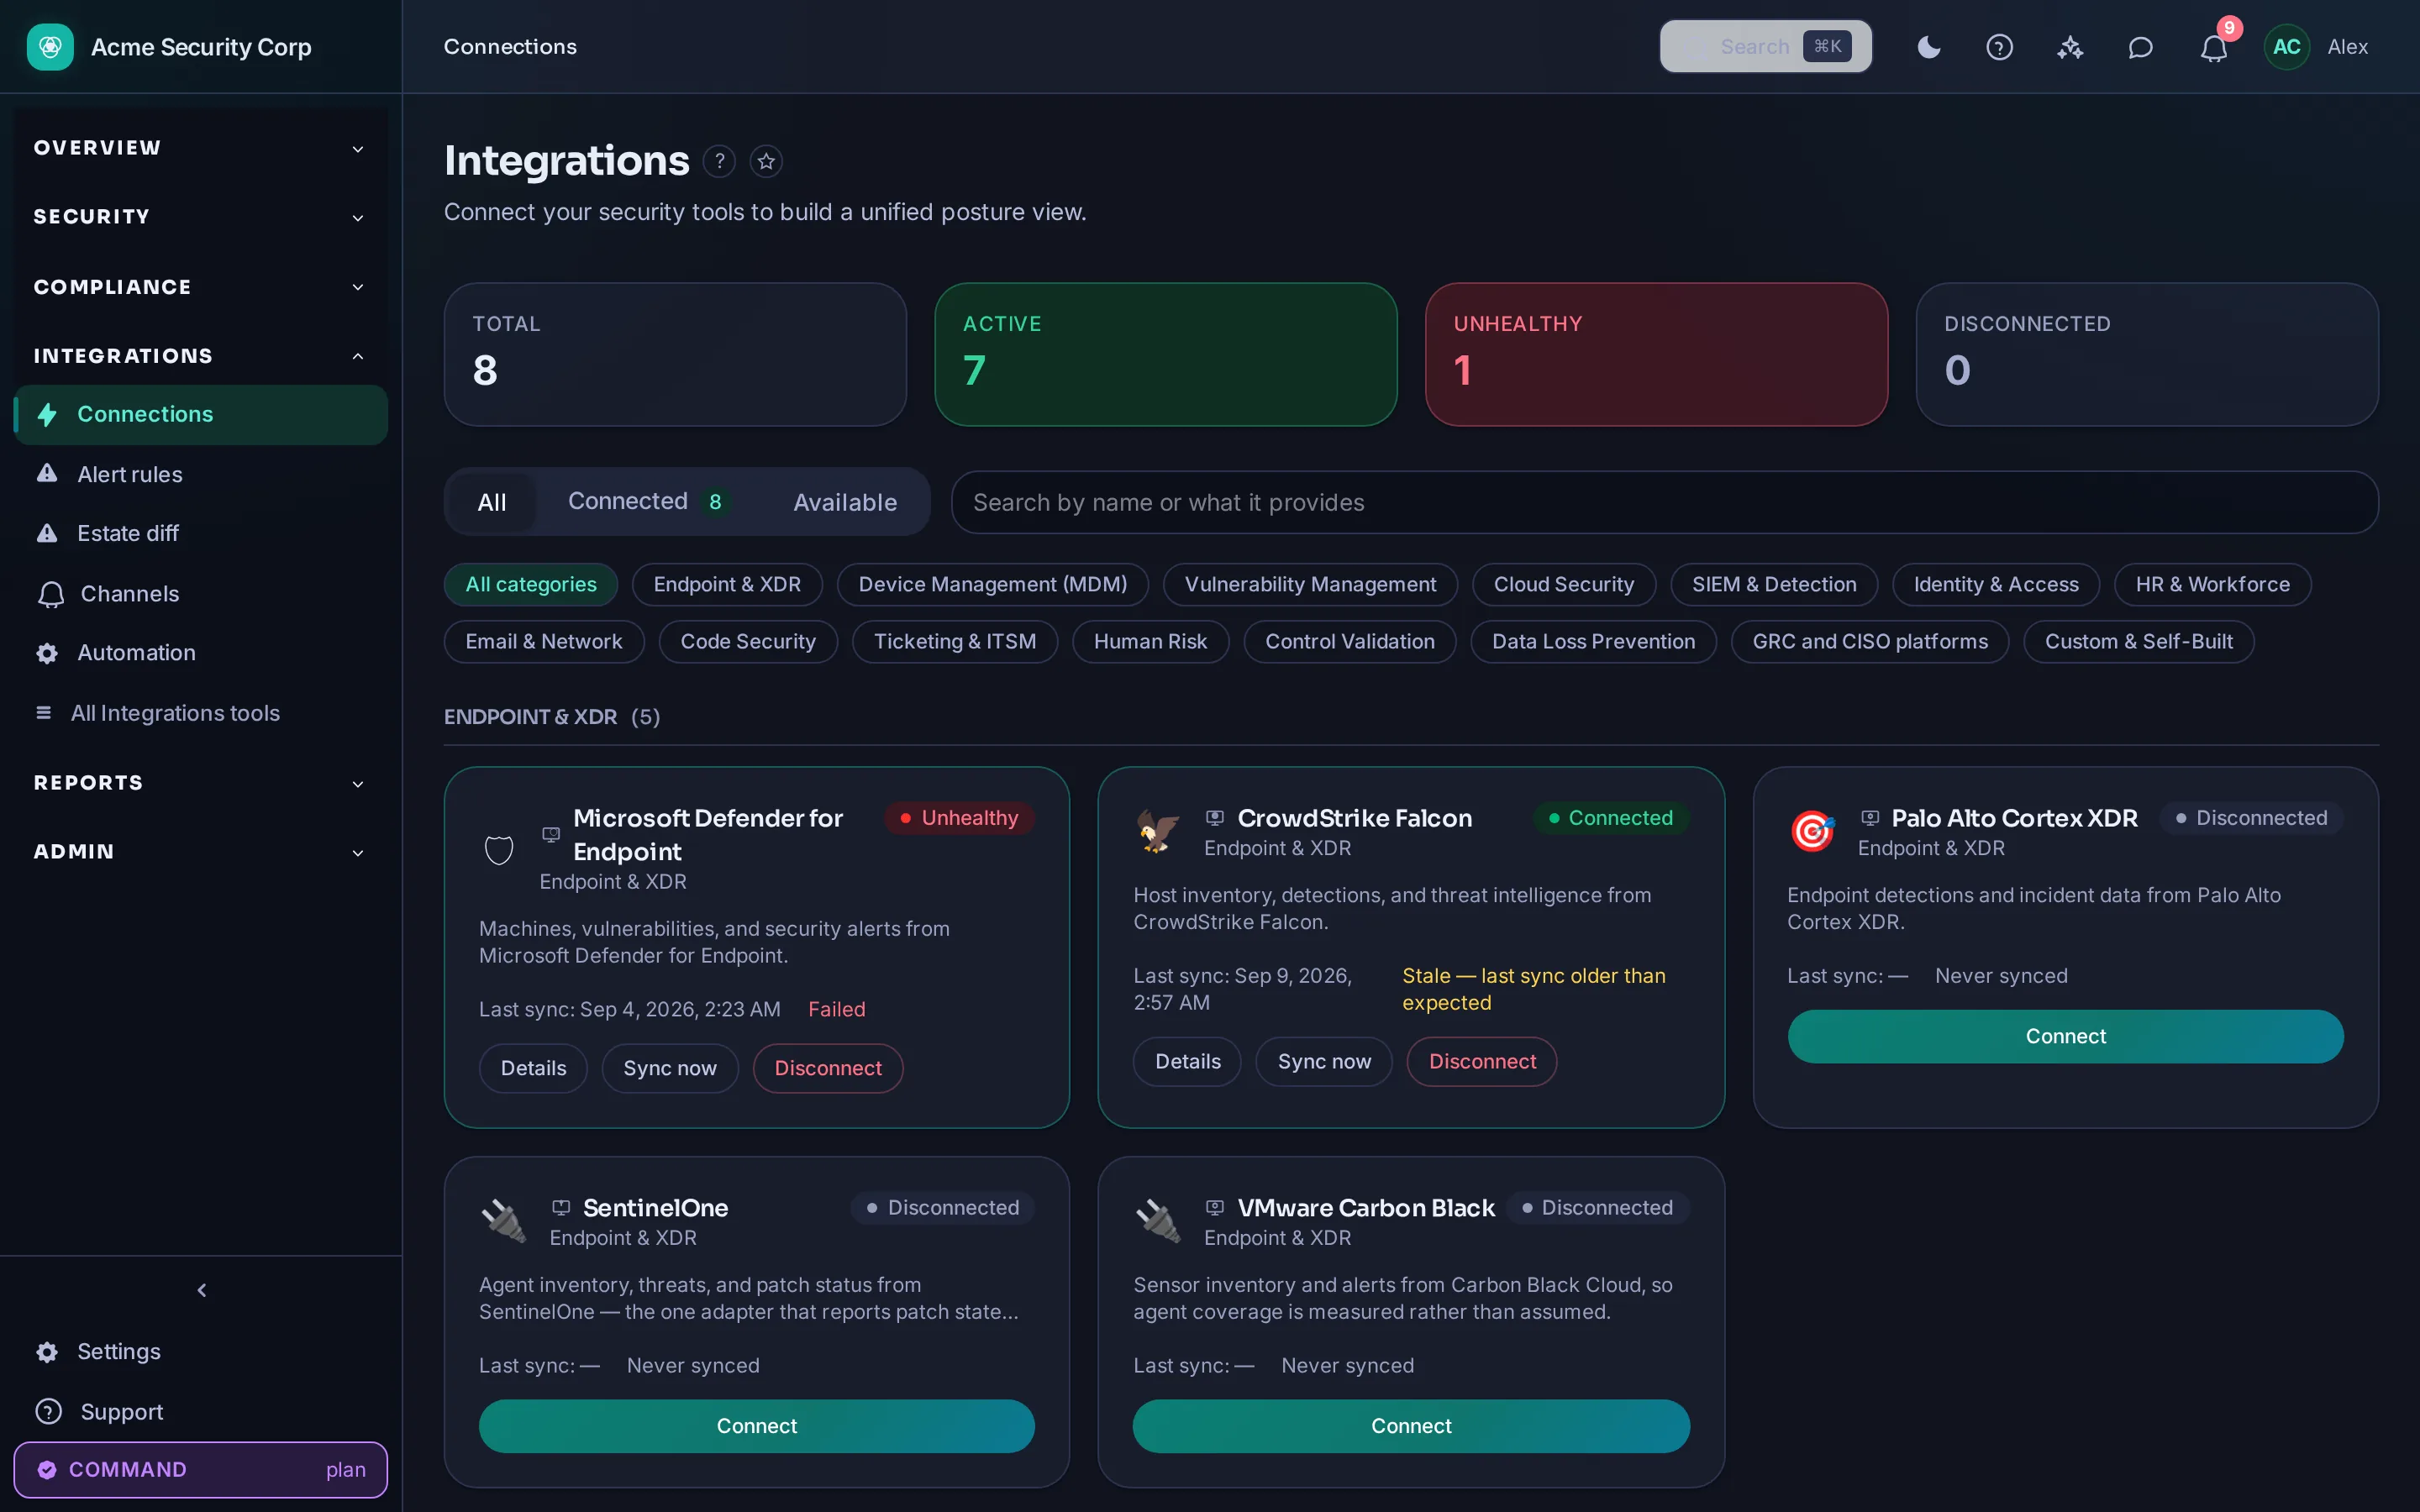The width and height of the screenshot is (2420, 1512).
Task: Open the Unhealthy summary card
Action: 1656,354
